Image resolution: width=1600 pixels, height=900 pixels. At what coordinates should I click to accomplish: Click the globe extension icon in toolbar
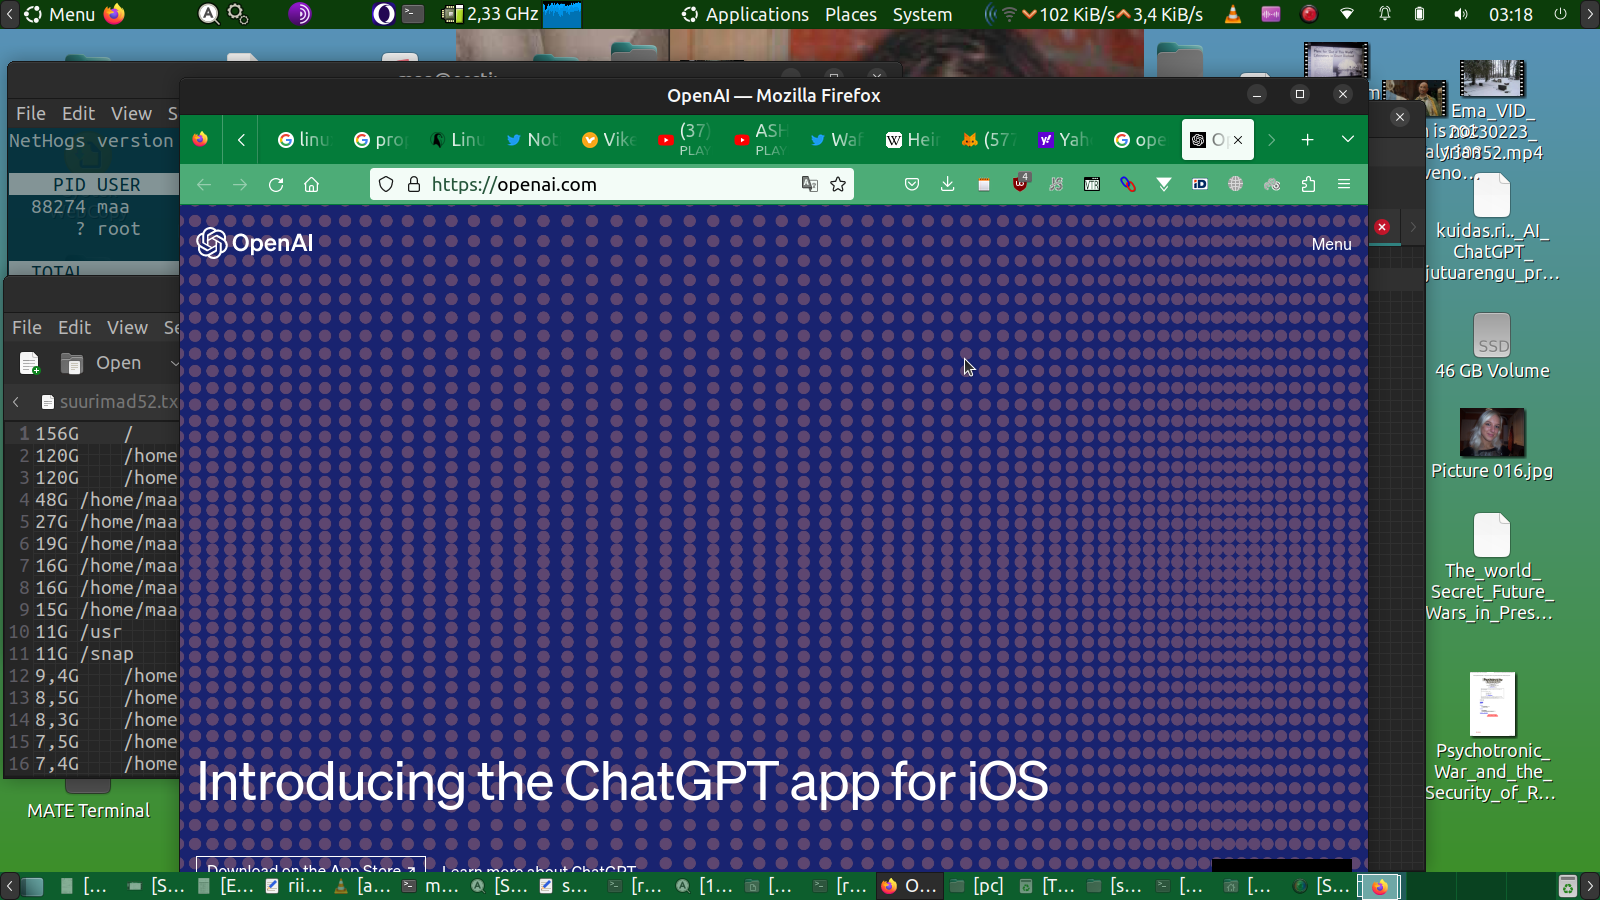click(x=1236, y=184)
